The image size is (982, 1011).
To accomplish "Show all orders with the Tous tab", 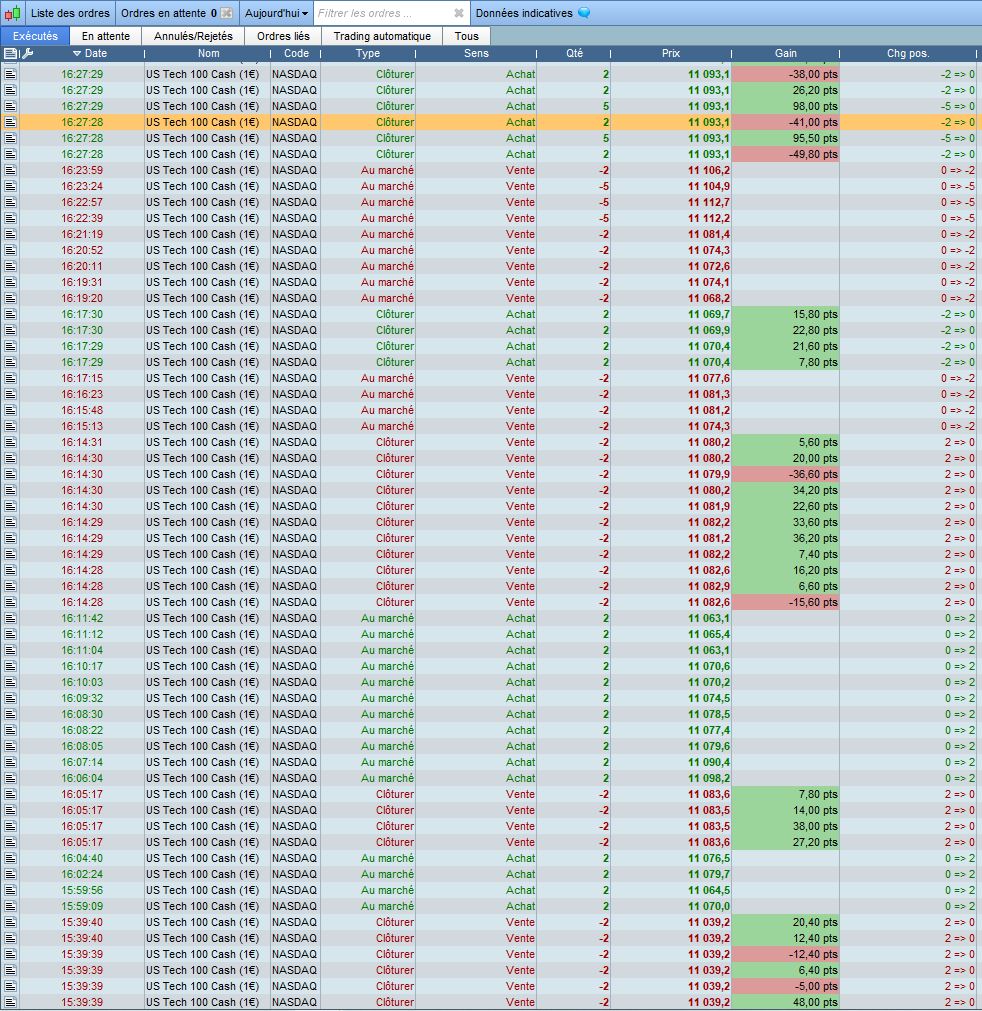I will click(x=467, y=36).
